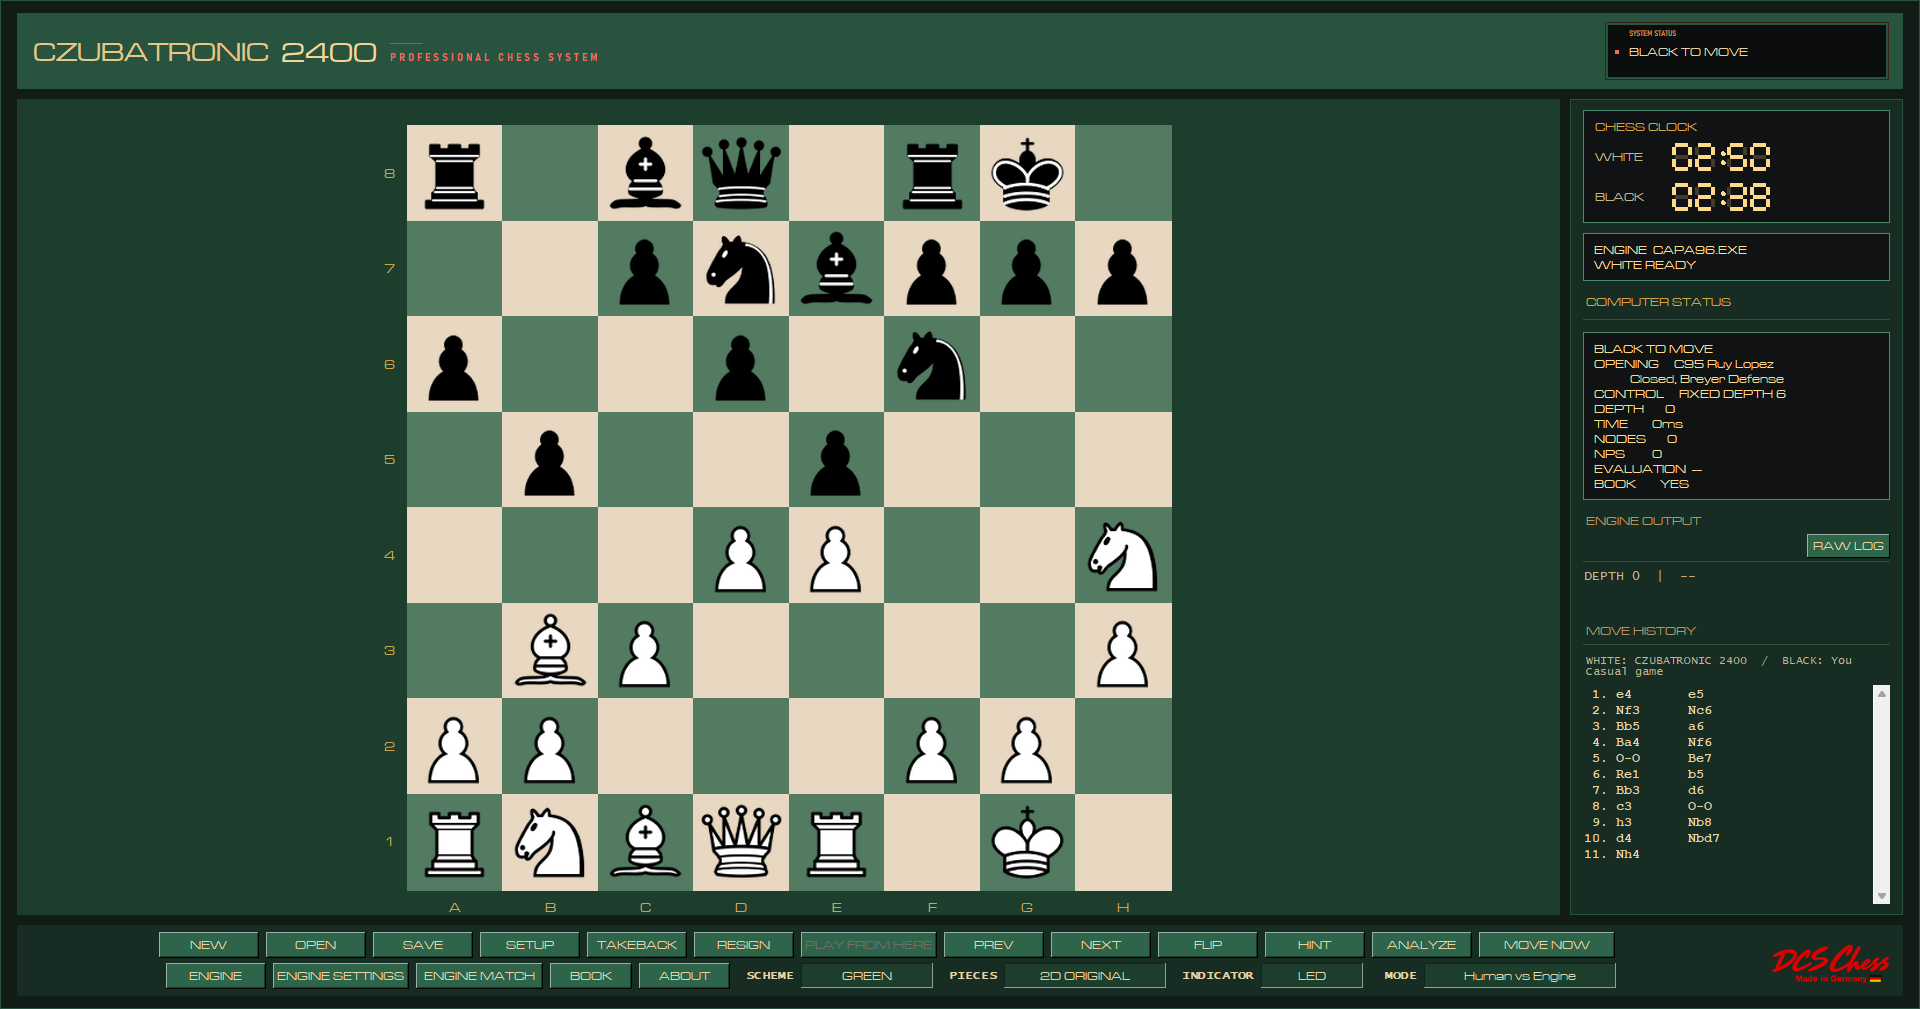Click the empty e8 square
The height and width of the screenshot is (1009, 1920).
coord(836,173)
